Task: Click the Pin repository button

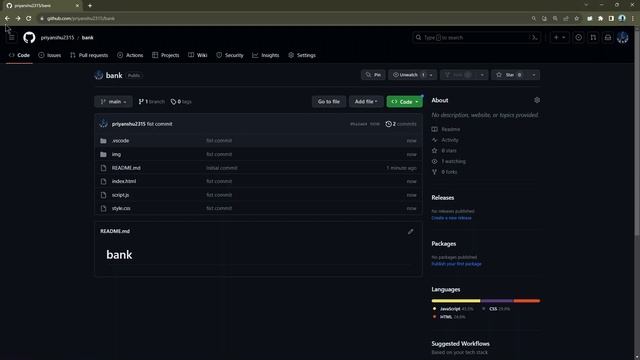Action: point(373,75)
